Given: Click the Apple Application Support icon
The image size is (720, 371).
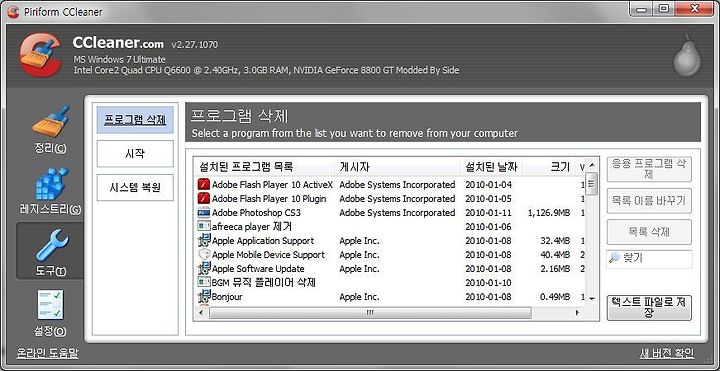Looking at the screenshot, I should click(x=203, y=241).
